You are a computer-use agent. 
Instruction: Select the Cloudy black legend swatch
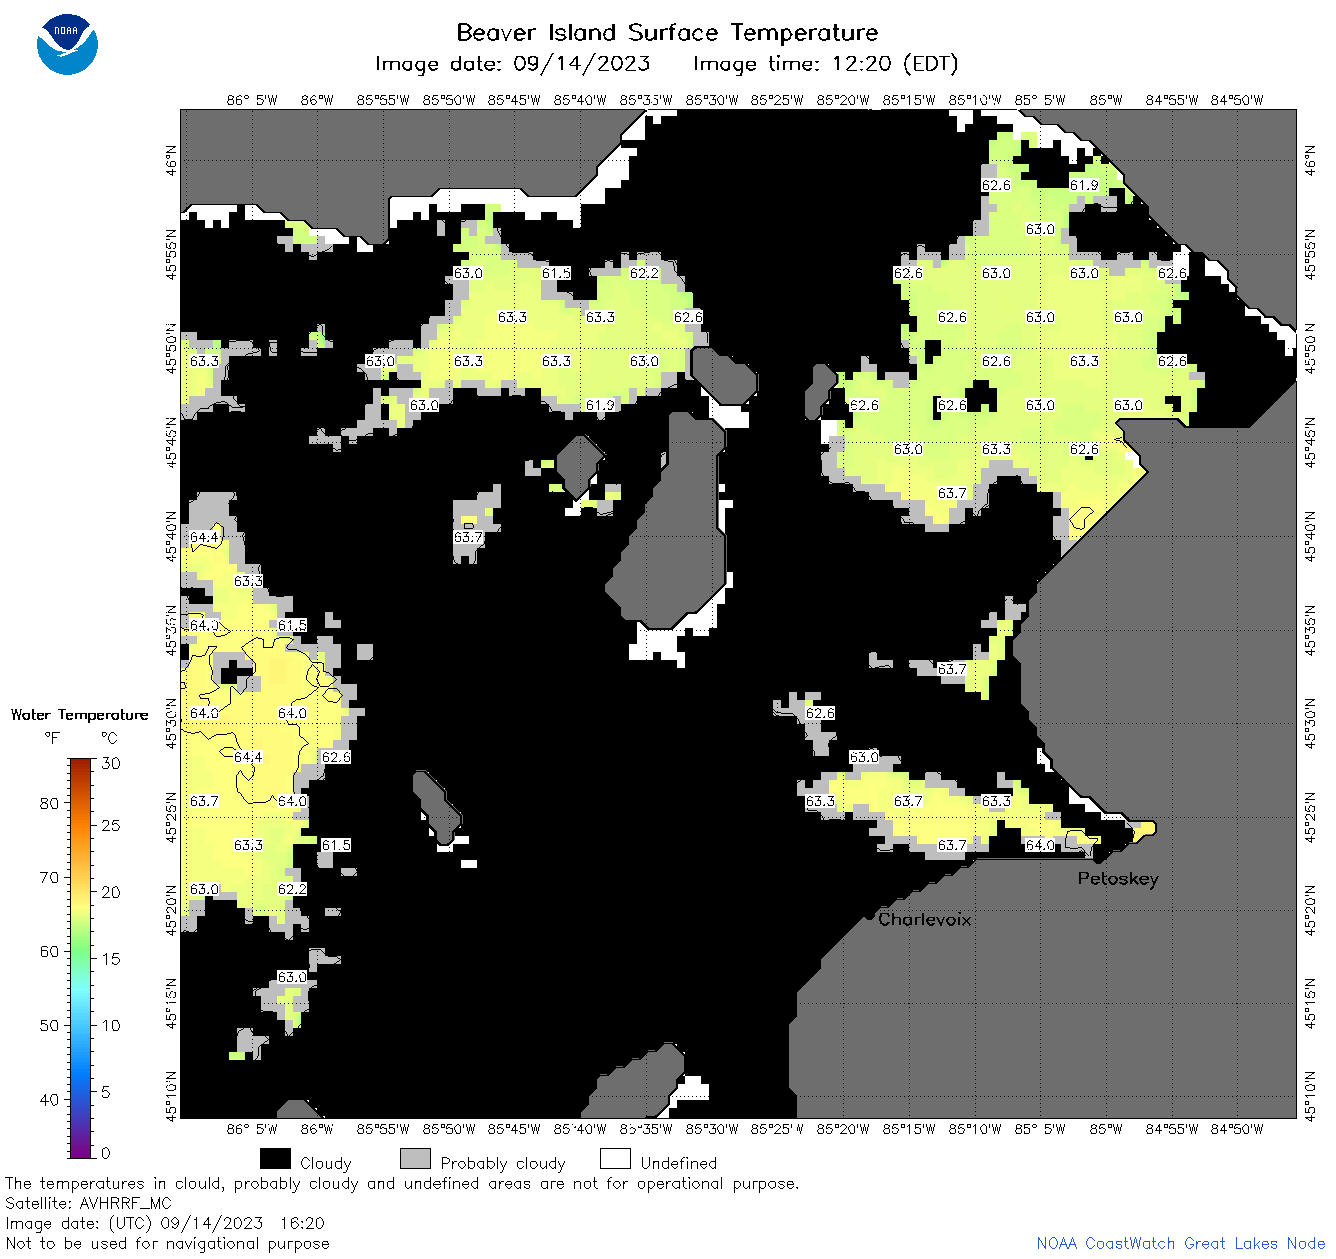[275, 1158]
